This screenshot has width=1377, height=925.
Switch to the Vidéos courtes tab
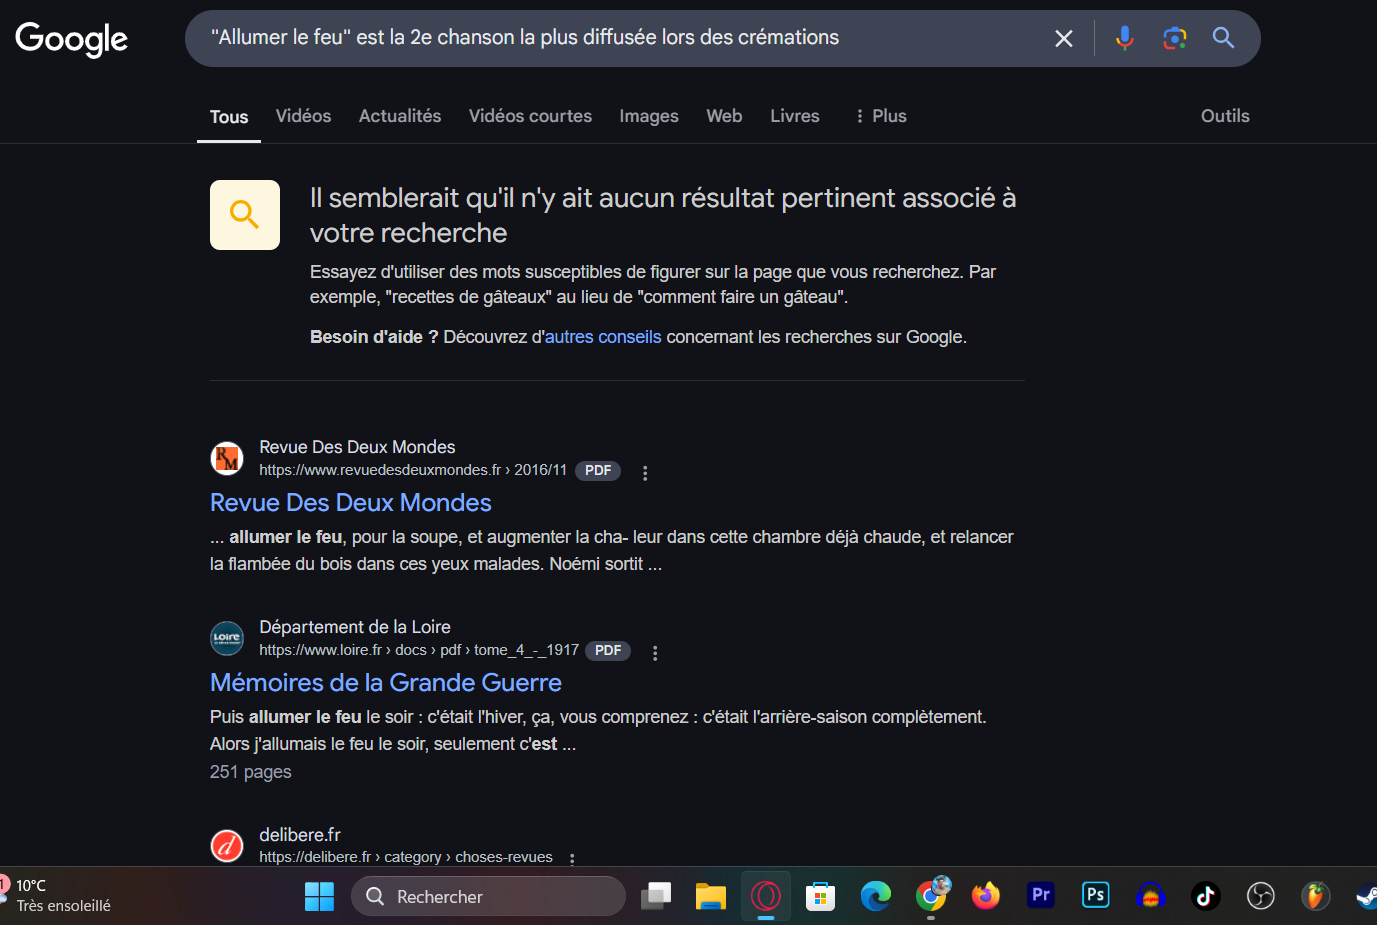(x=530, y=116)
